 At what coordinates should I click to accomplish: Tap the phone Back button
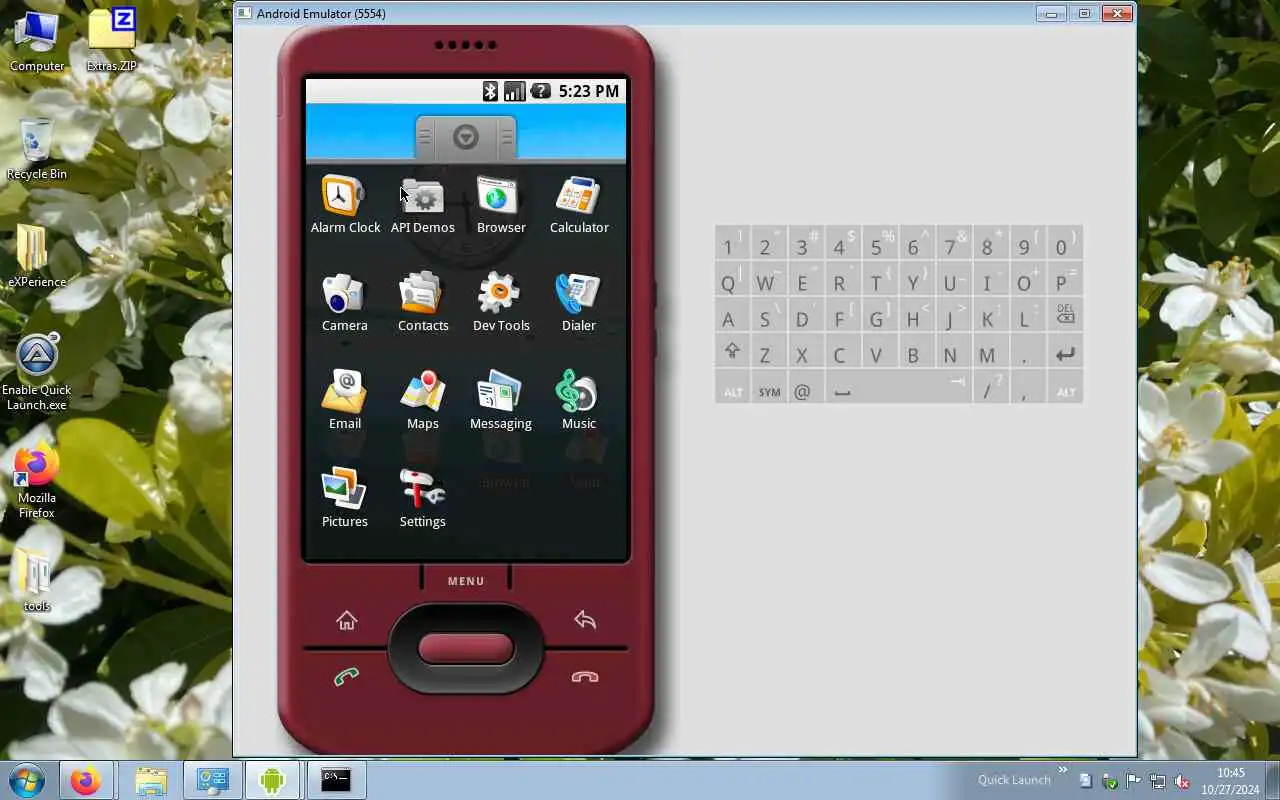(585, 620)
